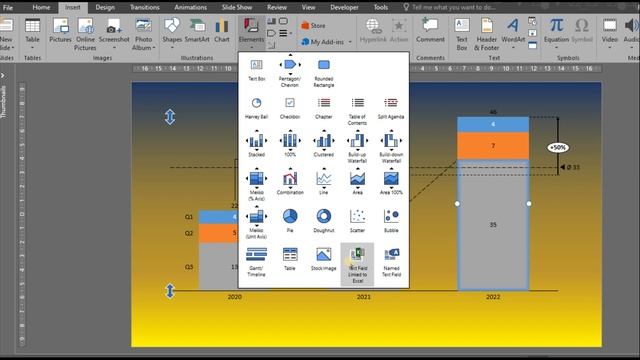
Task: Insert an Area 100% chart
Action: (x=391, y=181)
